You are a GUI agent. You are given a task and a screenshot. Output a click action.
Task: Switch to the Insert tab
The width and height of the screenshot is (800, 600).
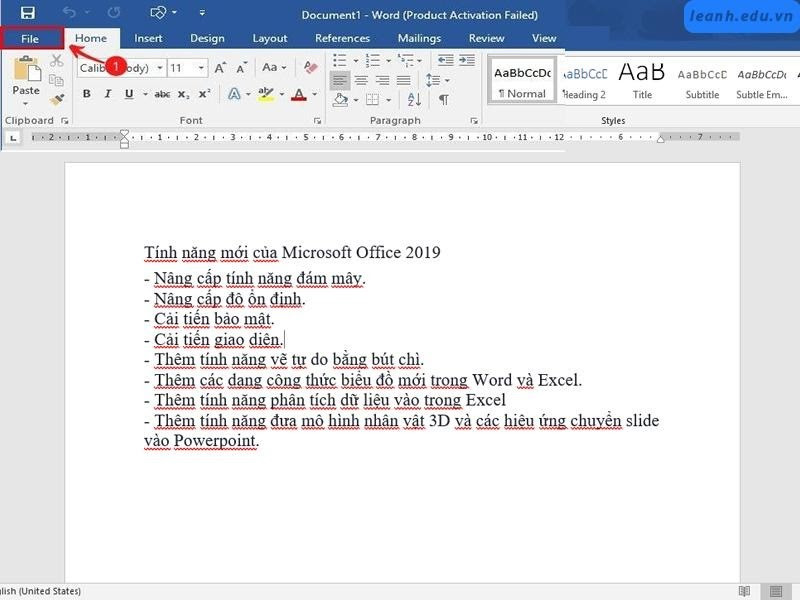click(x=148, y=38)
